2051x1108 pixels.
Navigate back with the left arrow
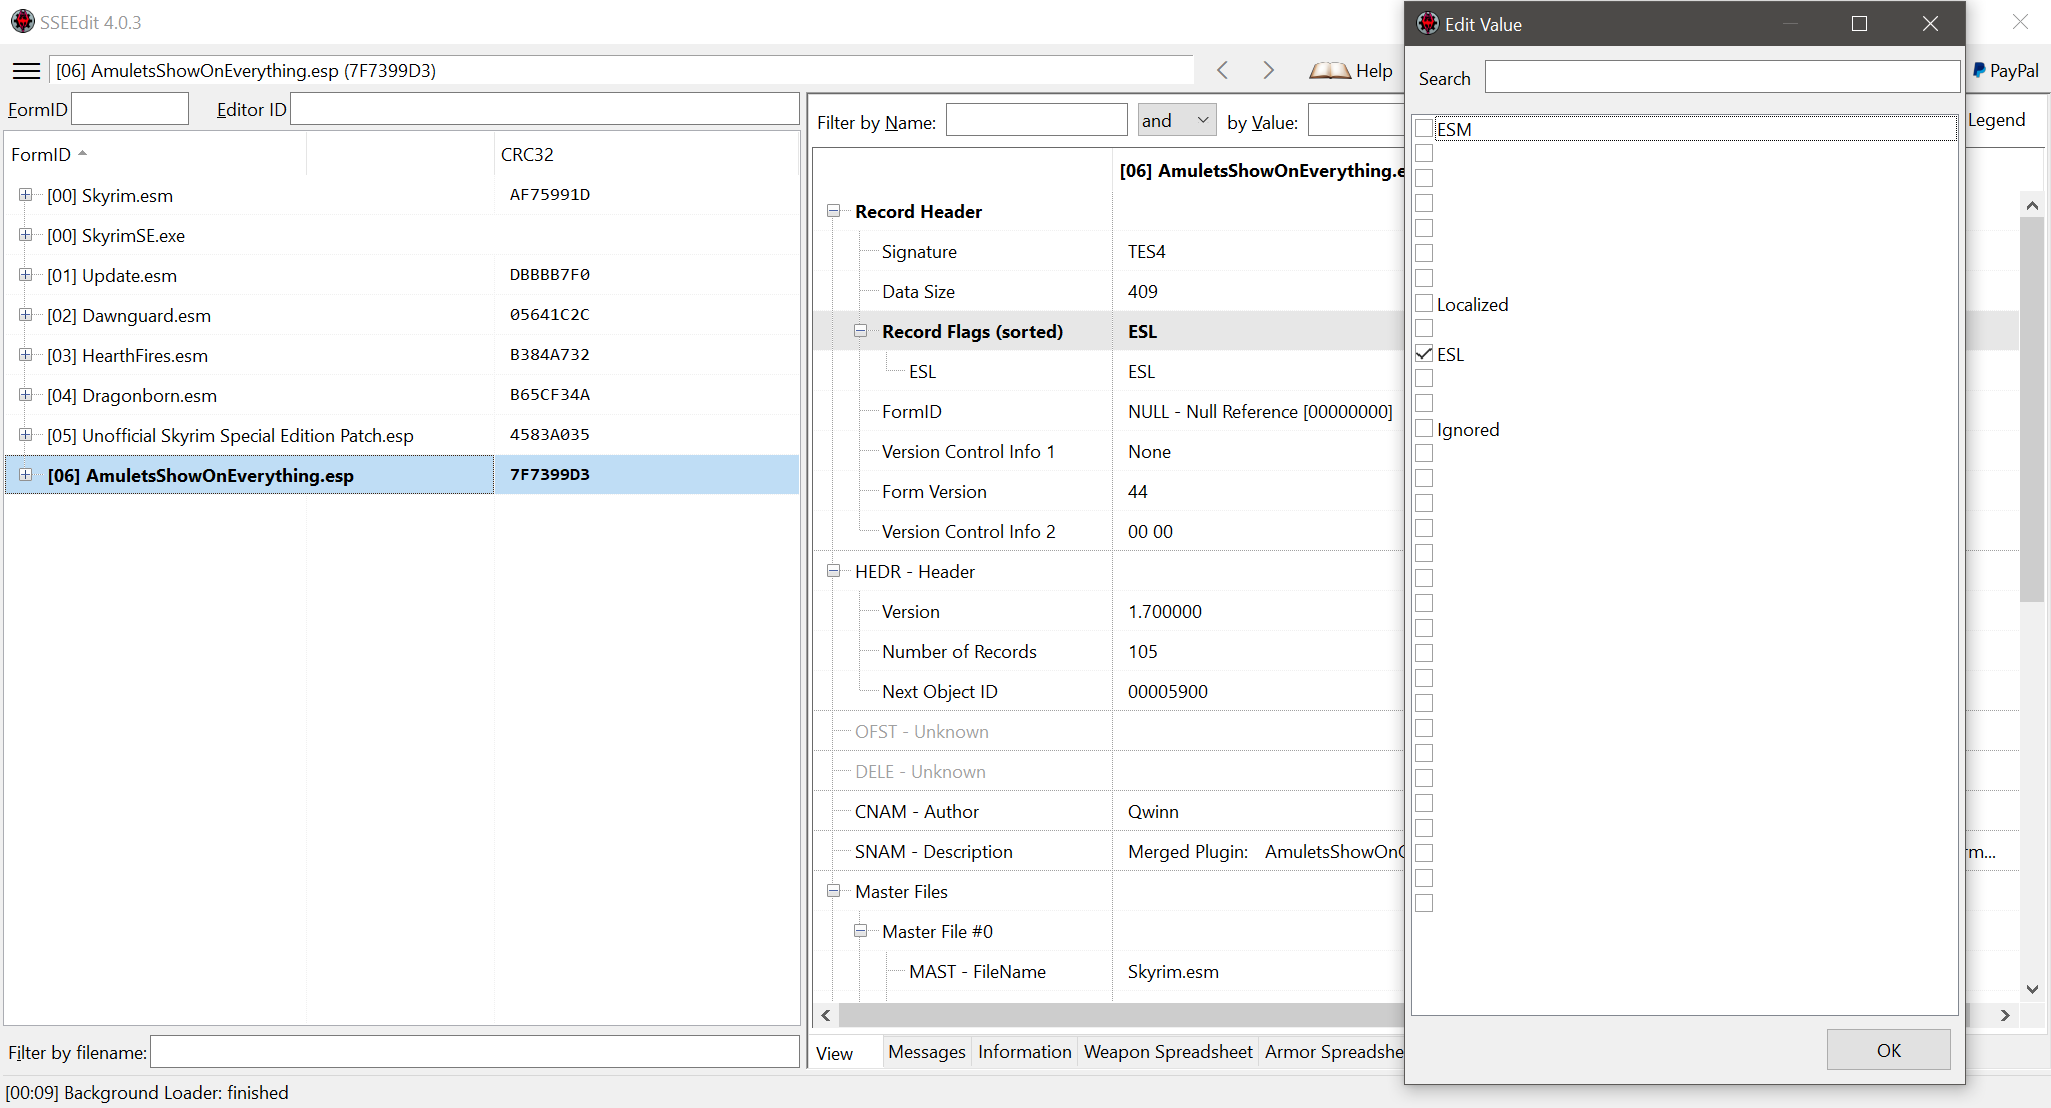tap(1222, 70)
